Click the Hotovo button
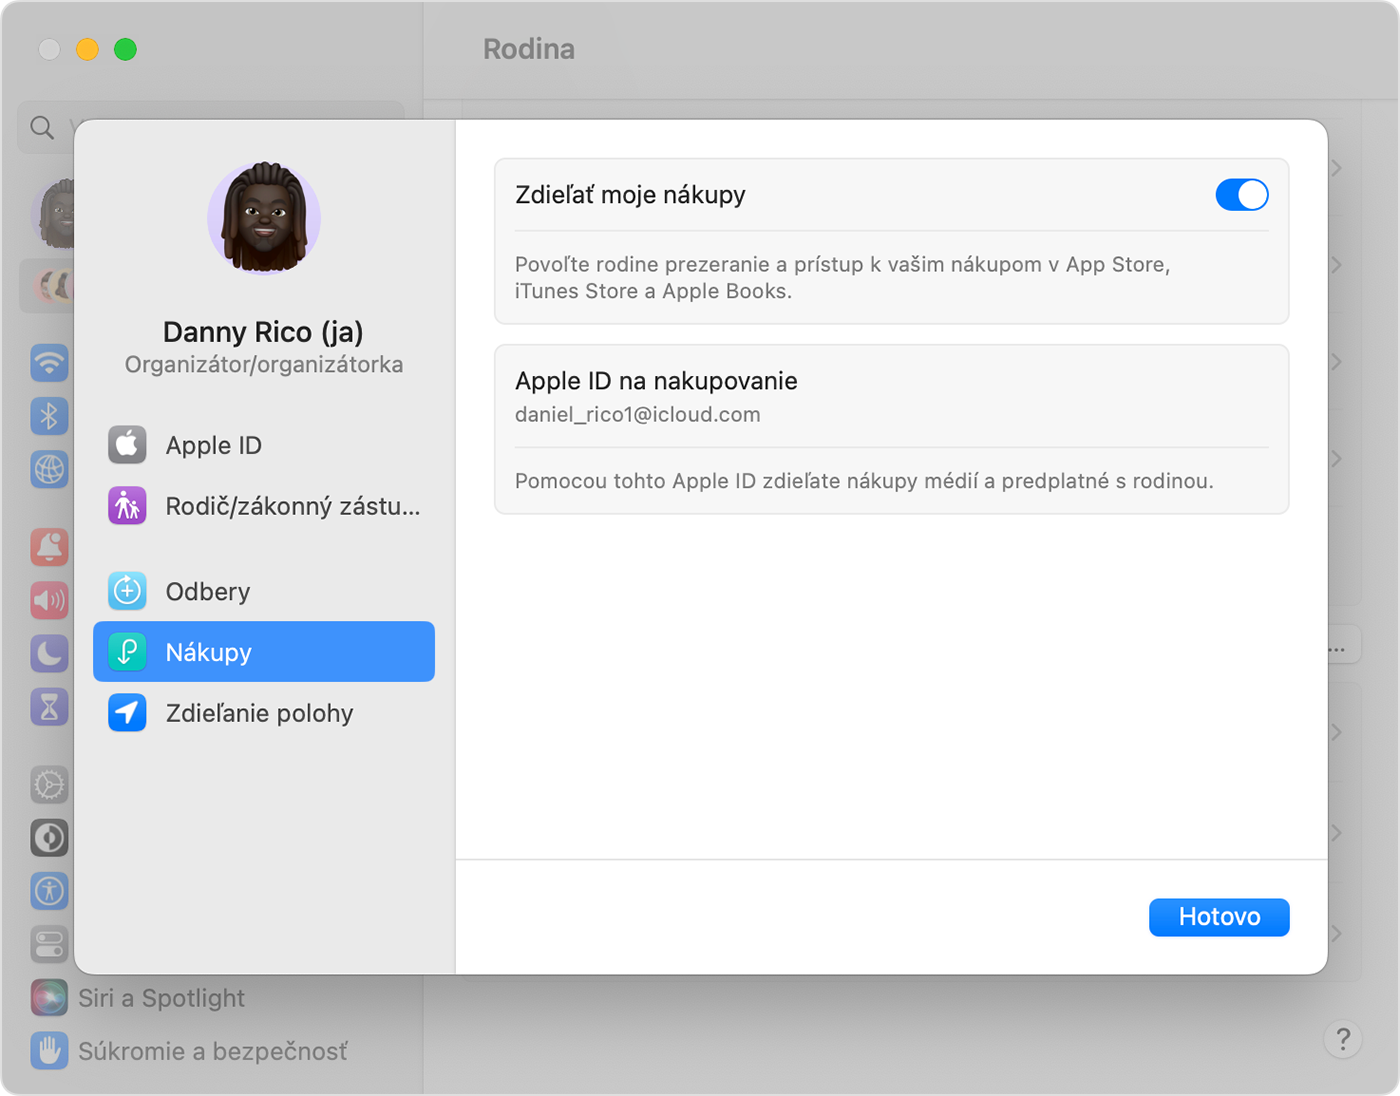The image size is (1400, 1096). (x=1218, y=917)
